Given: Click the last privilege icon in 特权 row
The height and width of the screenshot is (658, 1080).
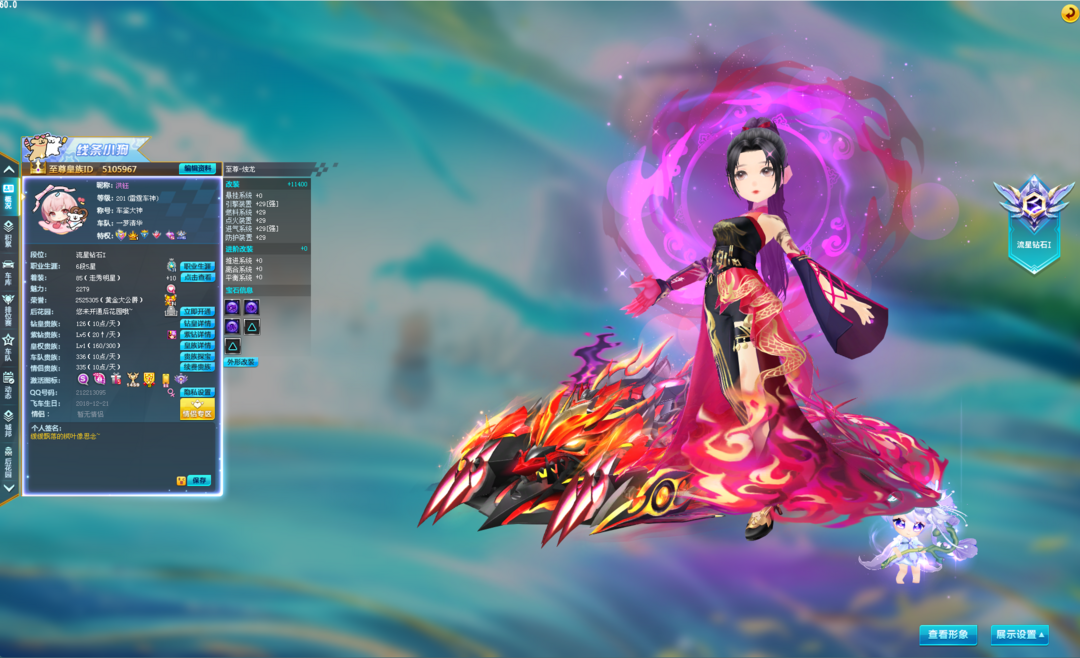Looking at the screenshot, I should coord(181,235).
